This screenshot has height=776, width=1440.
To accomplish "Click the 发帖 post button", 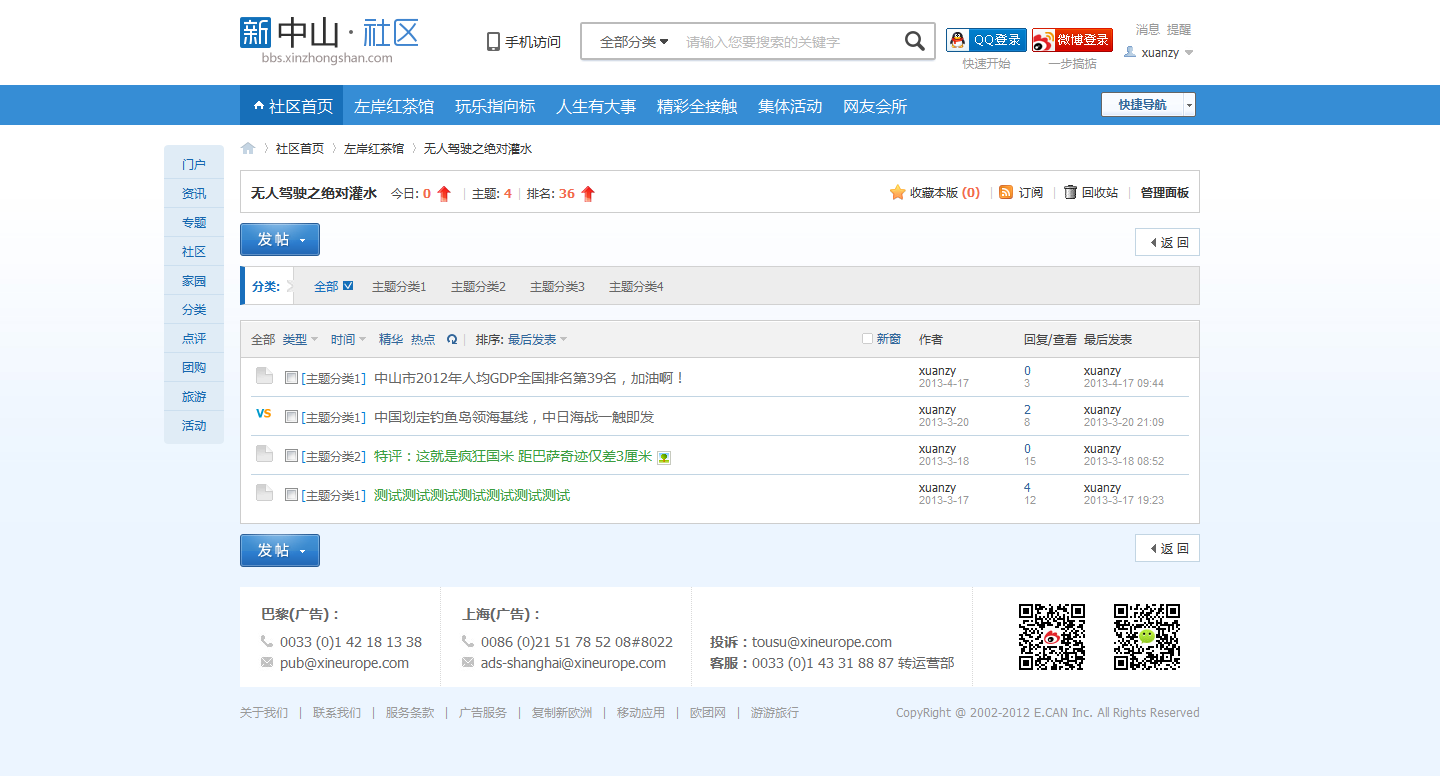I will pyautogui.click(x=274, y=239).
